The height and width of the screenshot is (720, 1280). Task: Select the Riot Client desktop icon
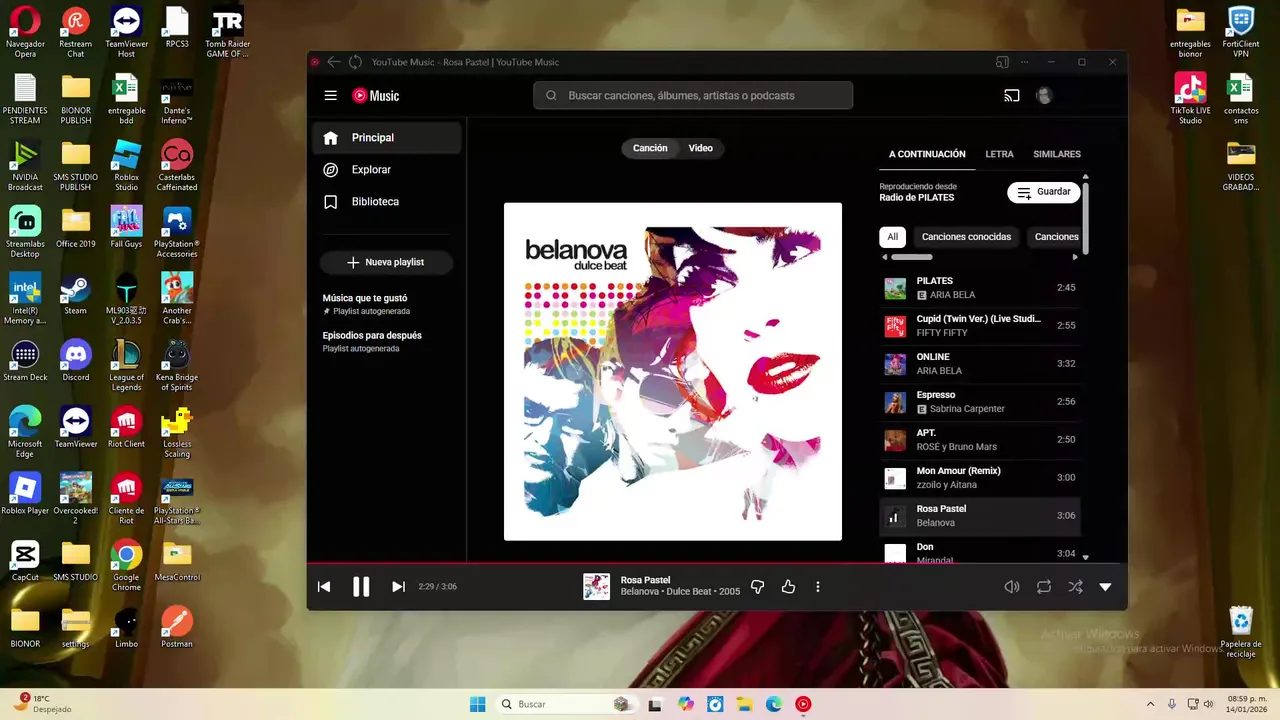126,427
